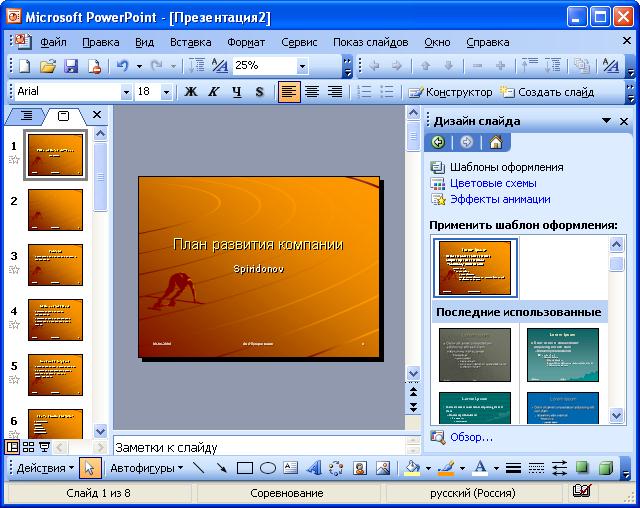640x508 pixels.
Task: Toggle underline formatting Ч
Action: tap(237, 92)
